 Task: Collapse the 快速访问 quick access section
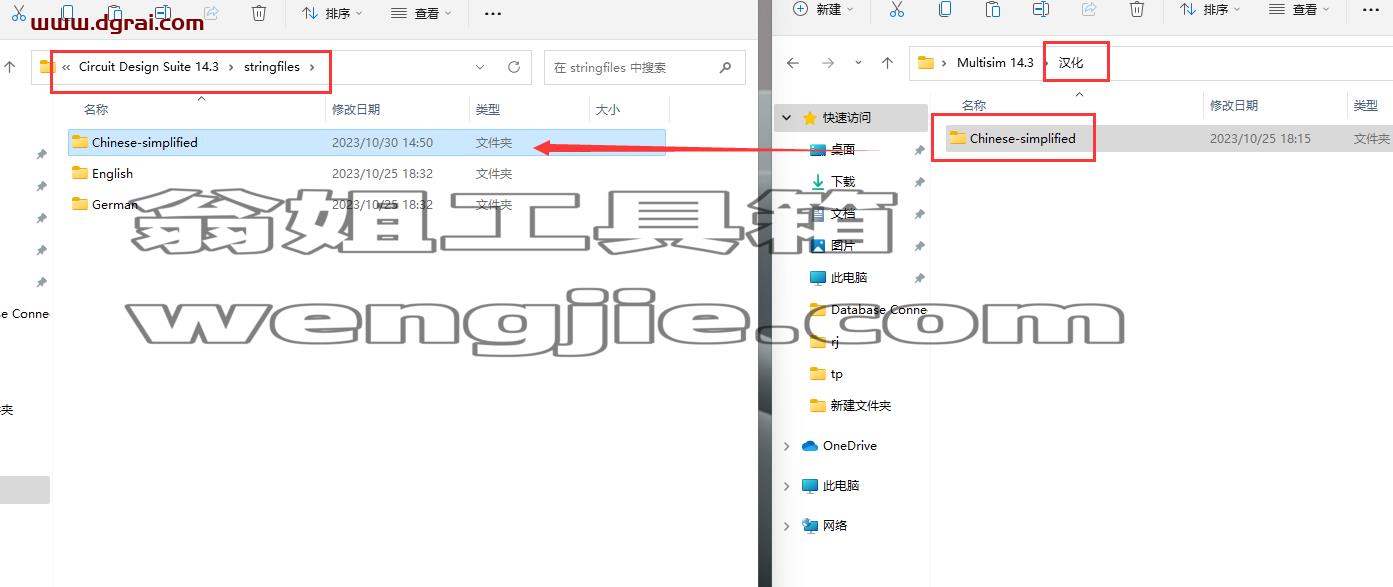[x=787, y=118]
